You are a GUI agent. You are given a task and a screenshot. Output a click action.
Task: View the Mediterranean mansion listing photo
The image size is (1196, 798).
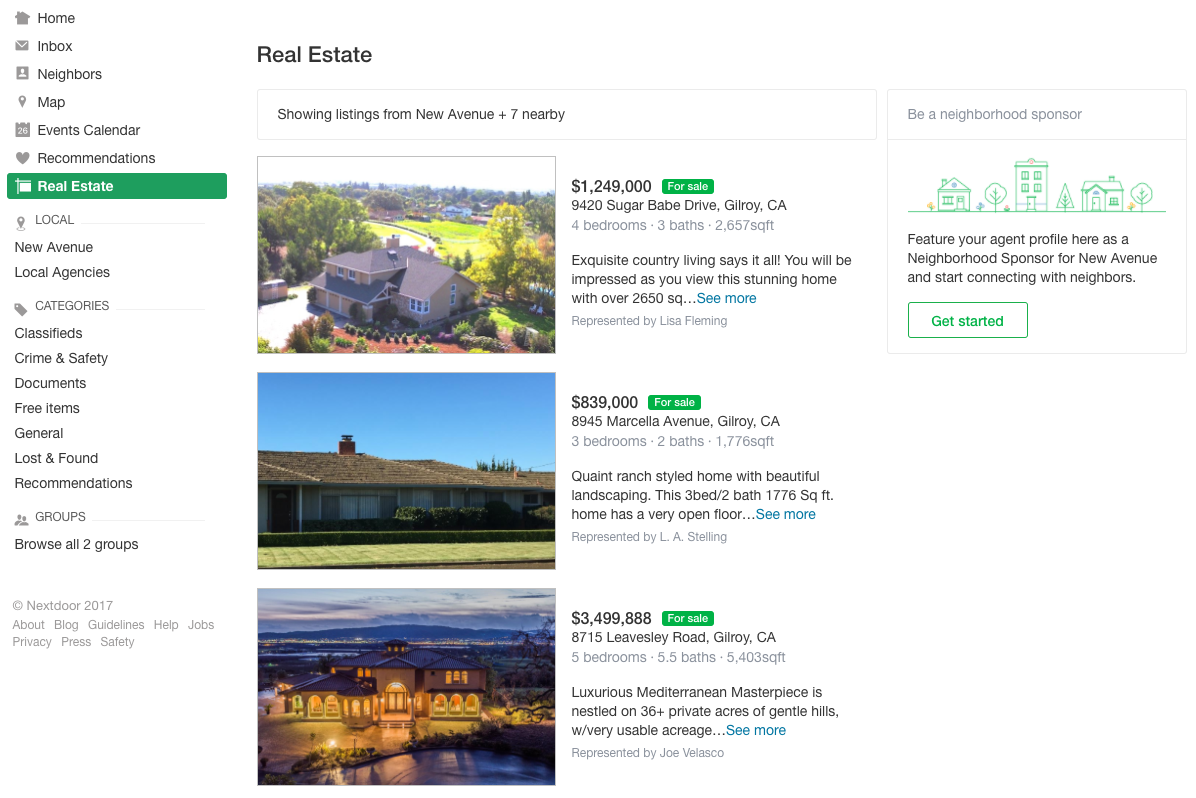click(406, 686)
